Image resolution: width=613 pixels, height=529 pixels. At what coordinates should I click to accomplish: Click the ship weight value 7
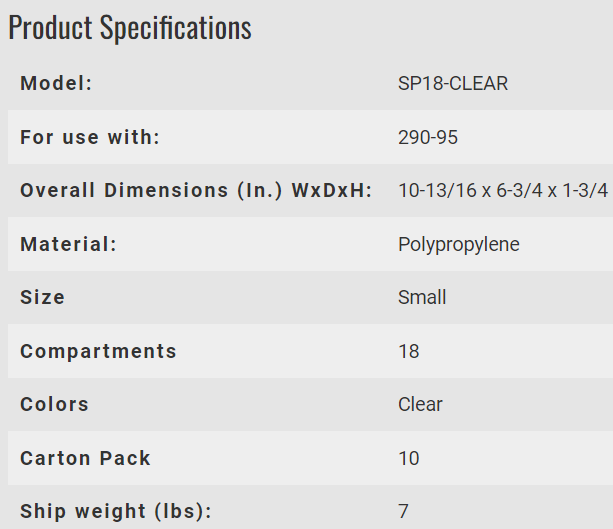[403, 511]
